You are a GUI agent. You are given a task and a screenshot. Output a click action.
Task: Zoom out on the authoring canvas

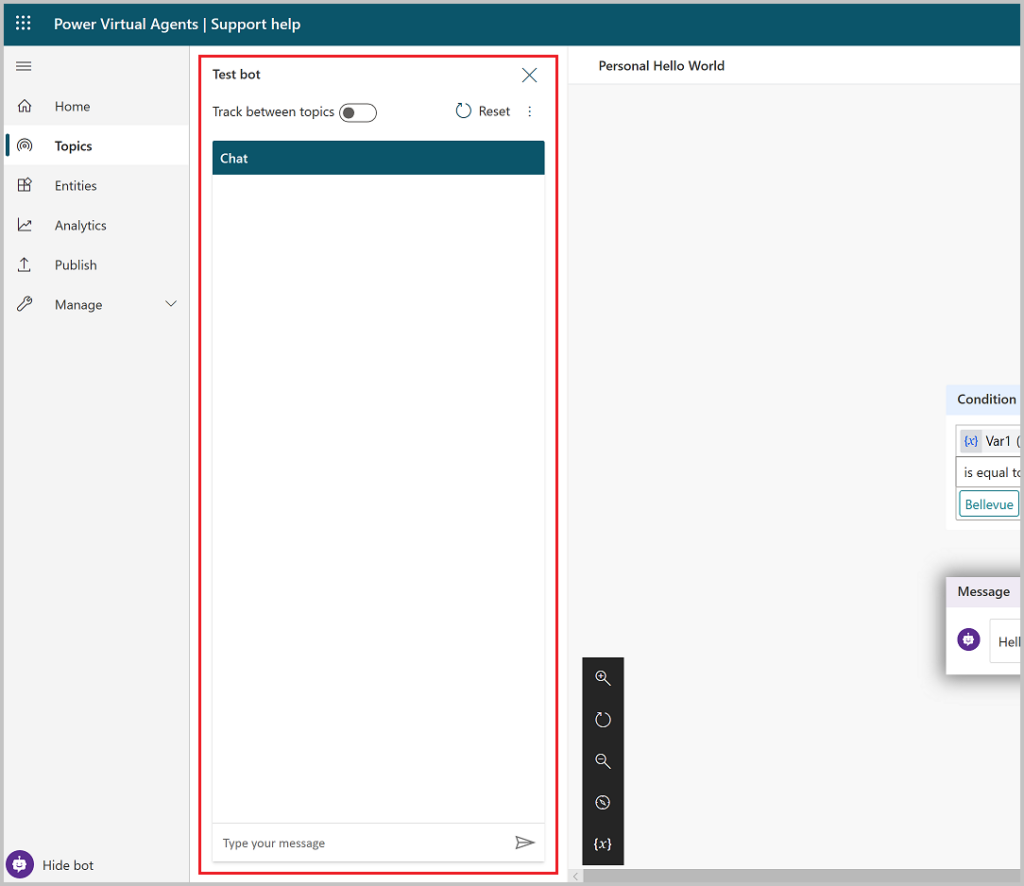tap(603, 760)
